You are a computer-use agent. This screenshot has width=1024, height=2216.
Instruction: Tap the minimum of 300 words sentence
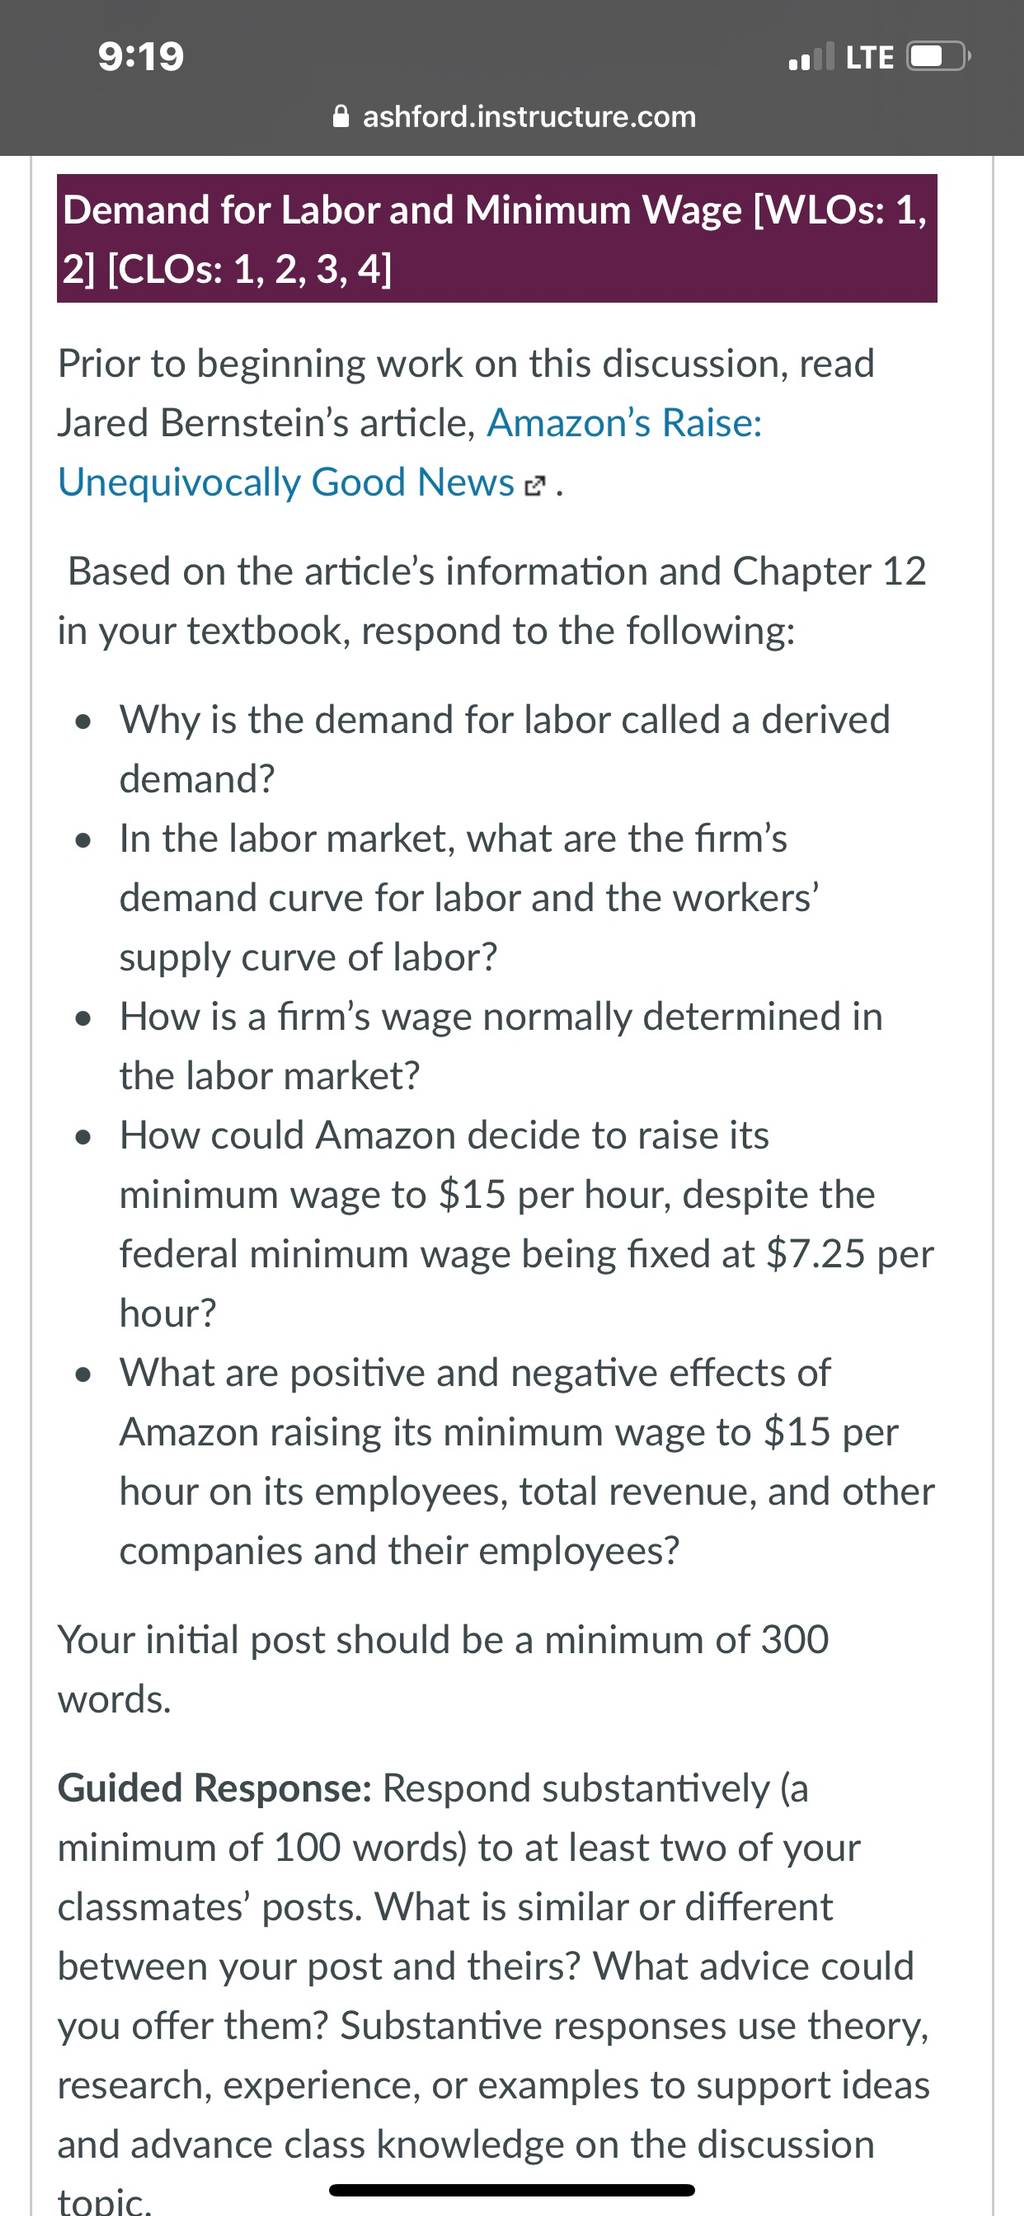[443, 1669]
